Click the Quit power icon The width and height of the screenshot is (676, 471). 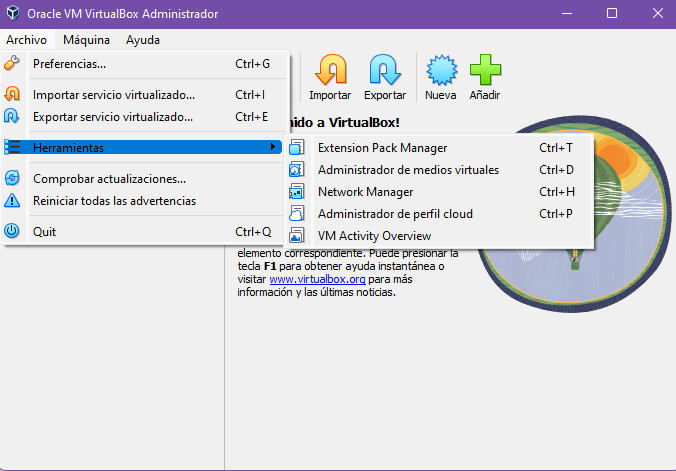[x=12, y=231]
